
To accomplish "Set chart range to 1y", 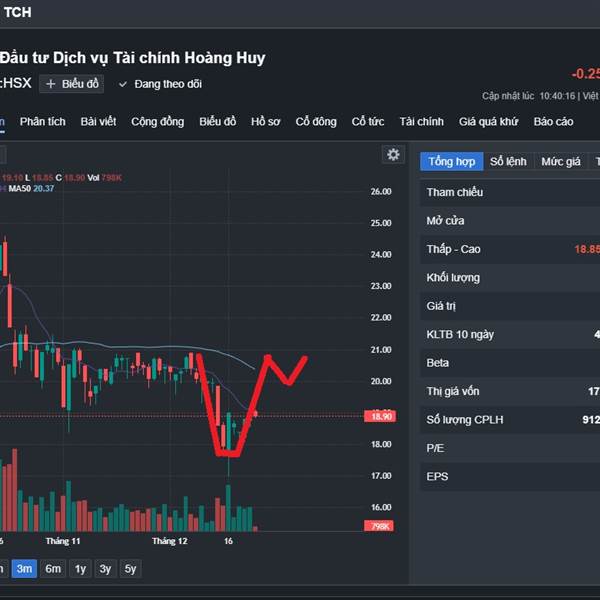I will pos(80,569).
